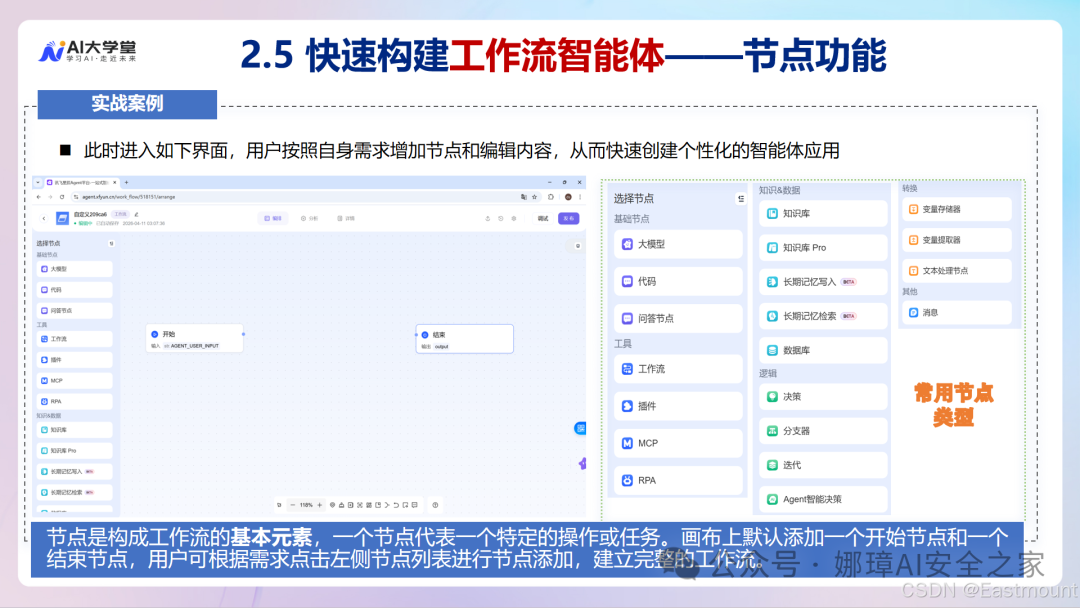The height and width of the screenshot is (608, 1080).
Task: Select the 结束 node on the canvas
Action: (x=465, y=339)
